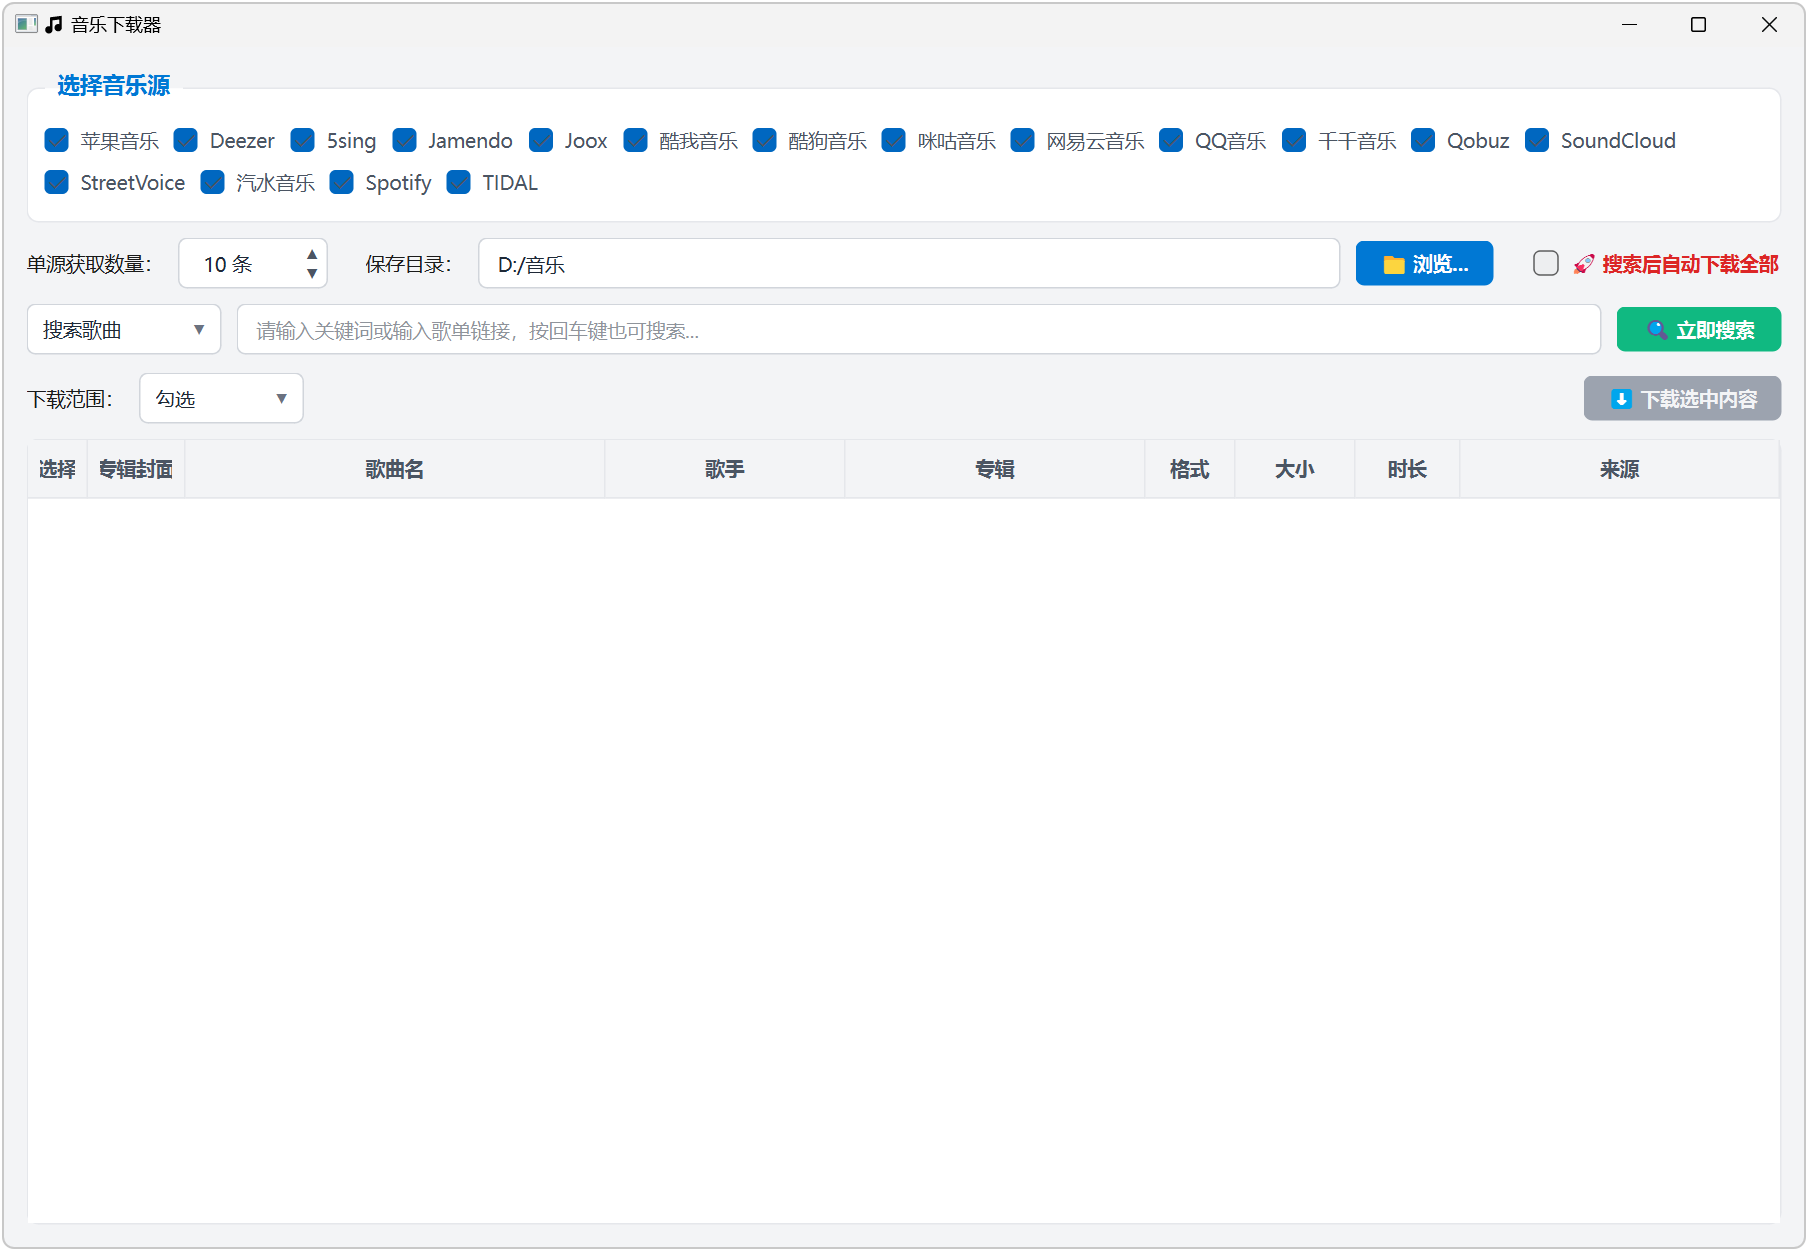Image resolution: width=1808 pixels, height=1252 pixels.
Task: Click the 下载选中内容 download button
Action: coord(1682,399)
